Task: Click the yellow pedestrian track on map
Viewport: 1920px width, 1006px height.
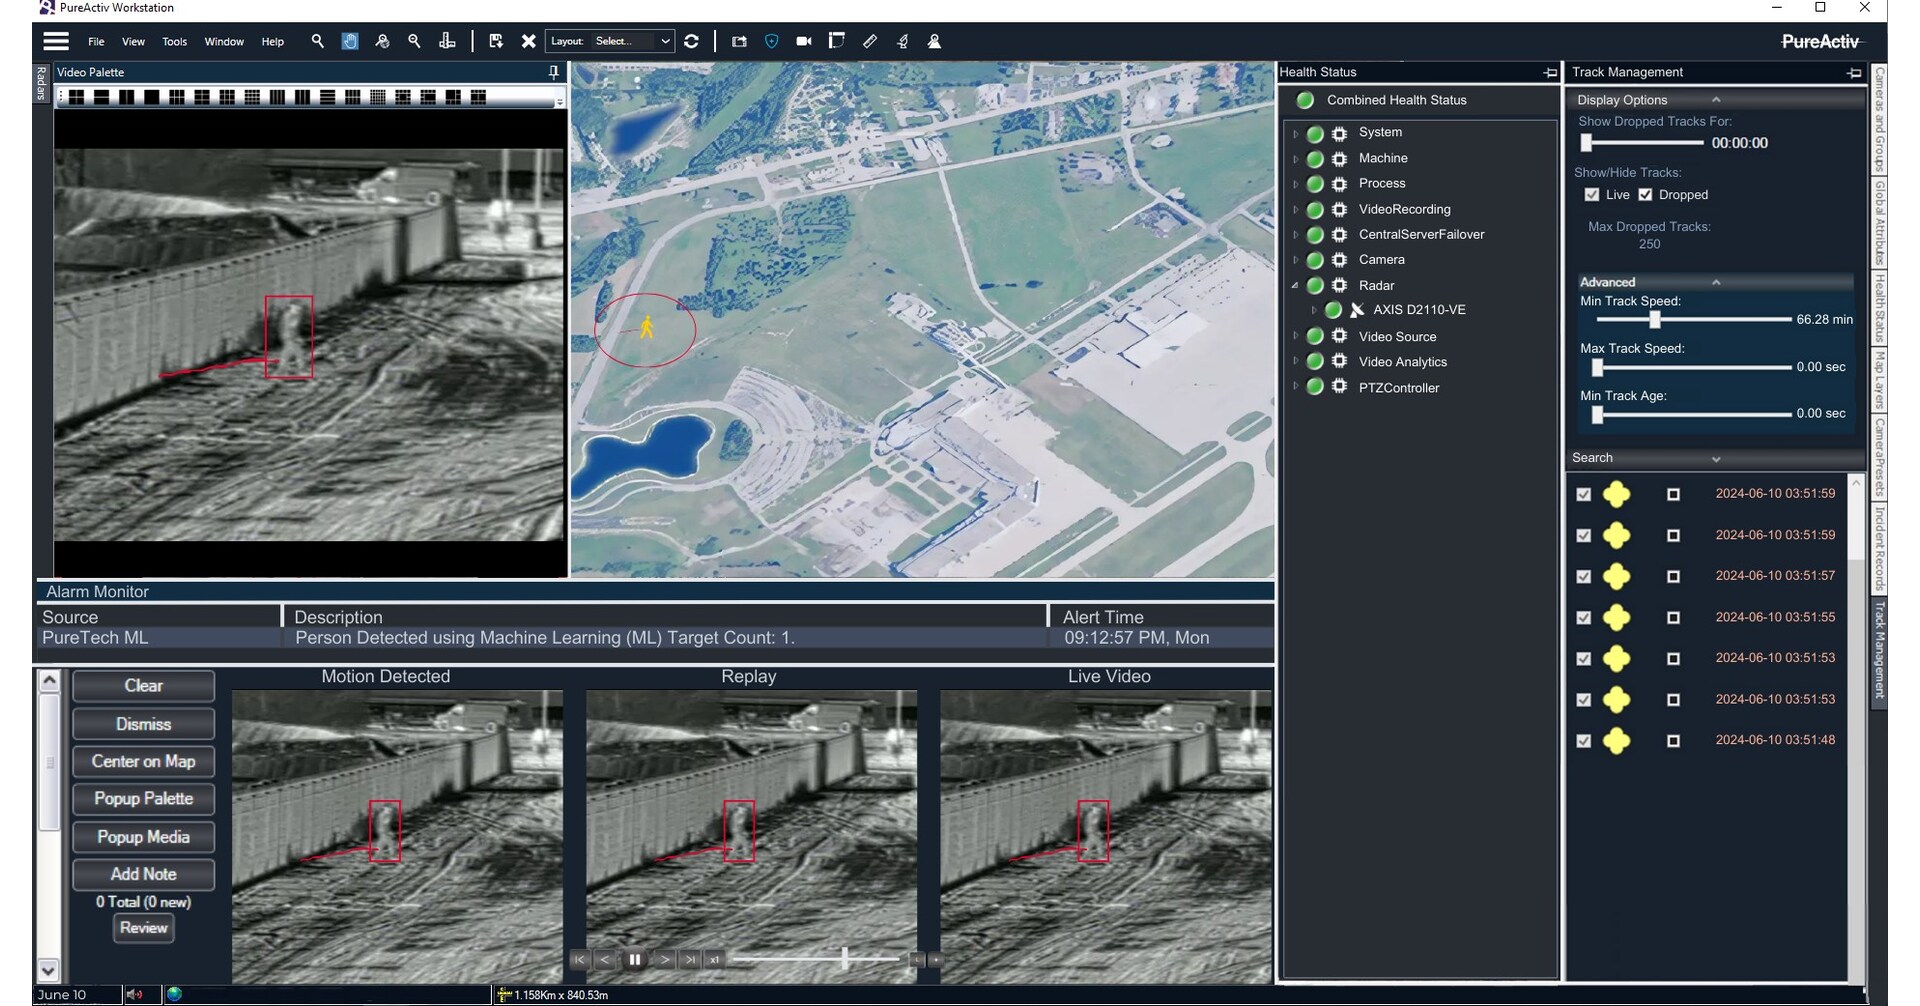Action: pyautogui.click(x=647, y=327)
